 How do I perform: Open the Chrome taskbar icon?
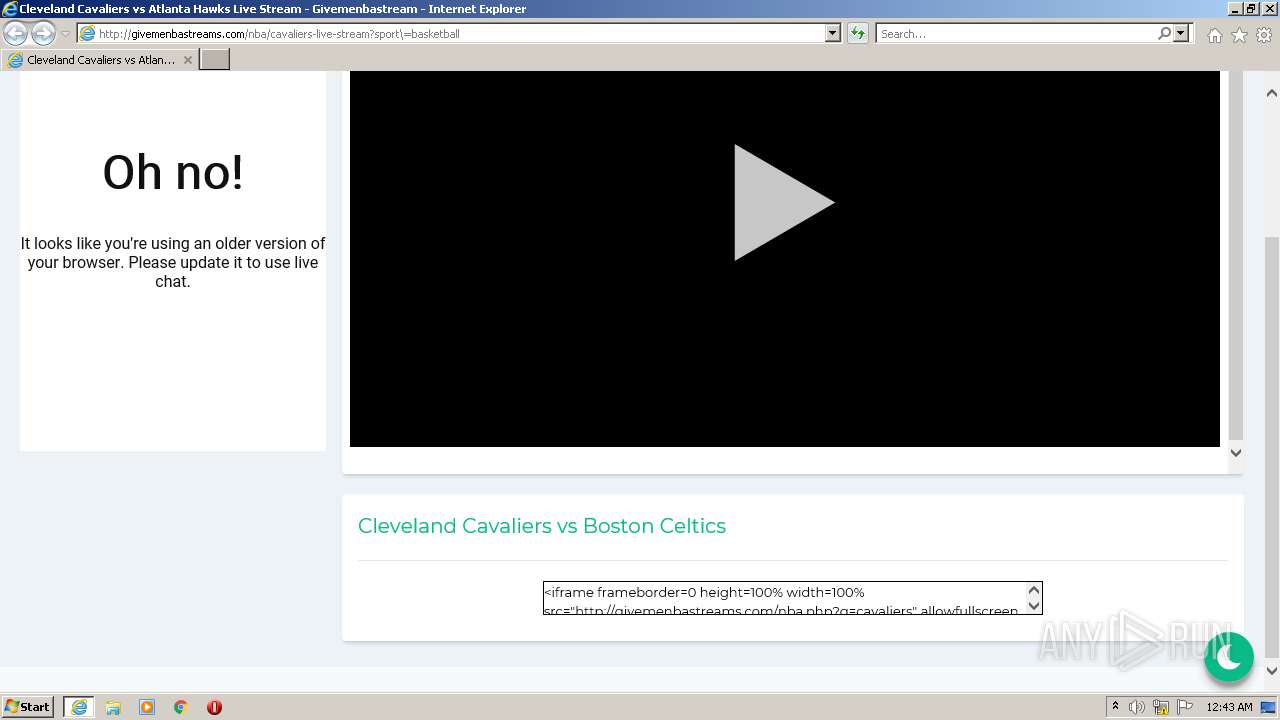point(181,707)
